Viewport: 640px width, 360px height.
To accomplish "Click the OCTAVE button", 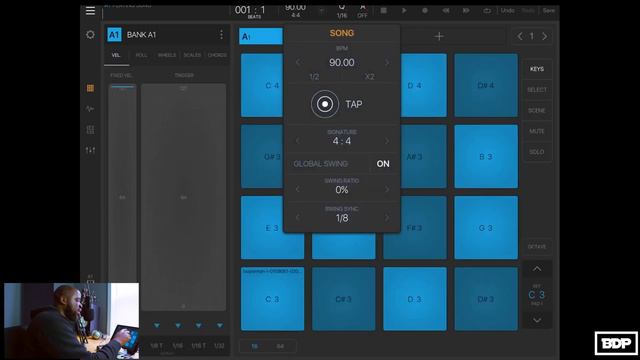I will tap(537, 247).
